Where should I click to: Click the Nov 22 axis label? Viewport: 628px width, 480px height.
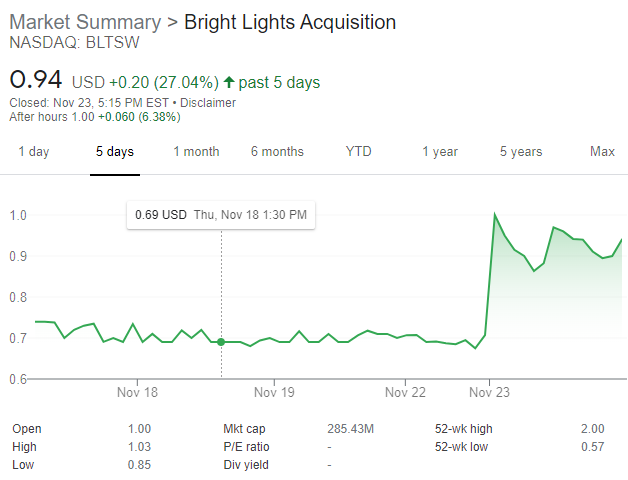coord(405,392)
